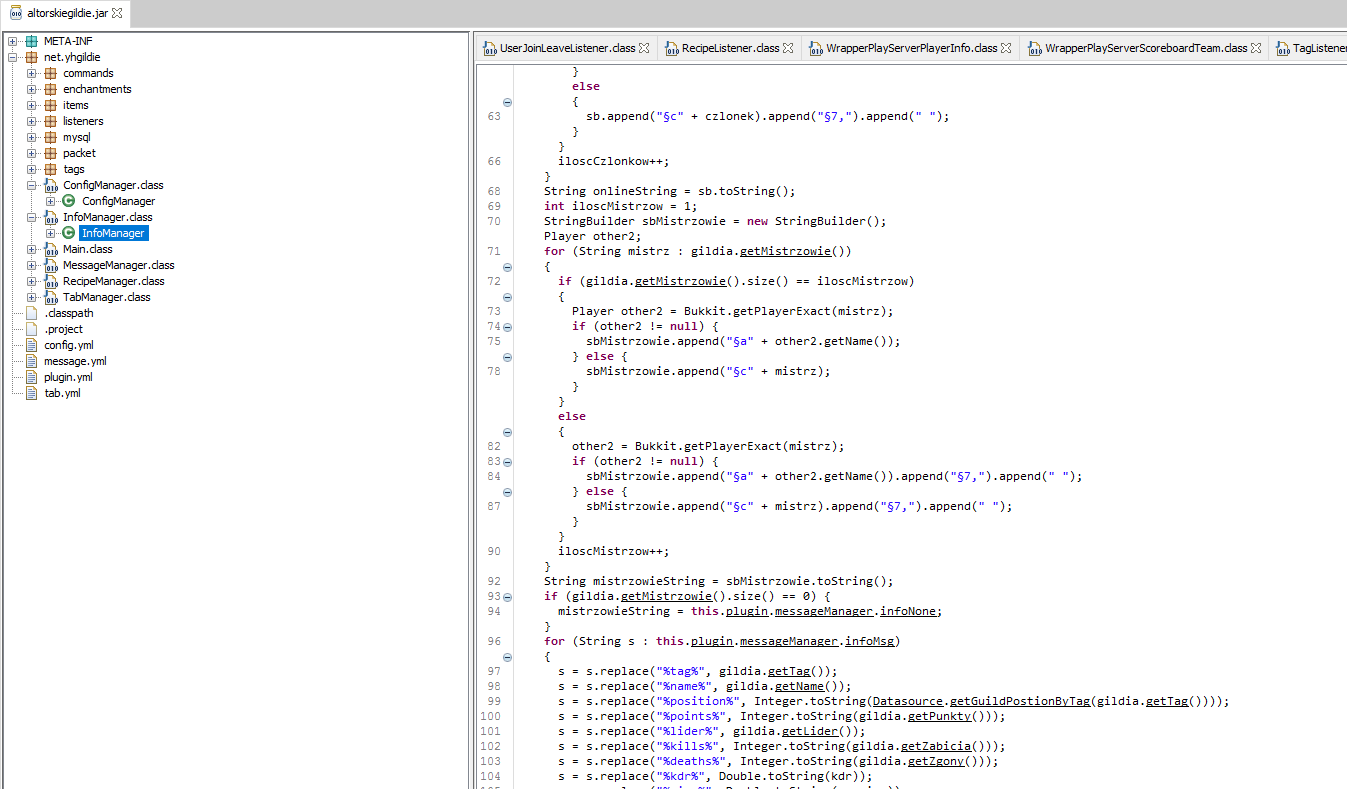Follow the getGuildPostionByTag method link

pyautogui.click(x=1019, y=701)
